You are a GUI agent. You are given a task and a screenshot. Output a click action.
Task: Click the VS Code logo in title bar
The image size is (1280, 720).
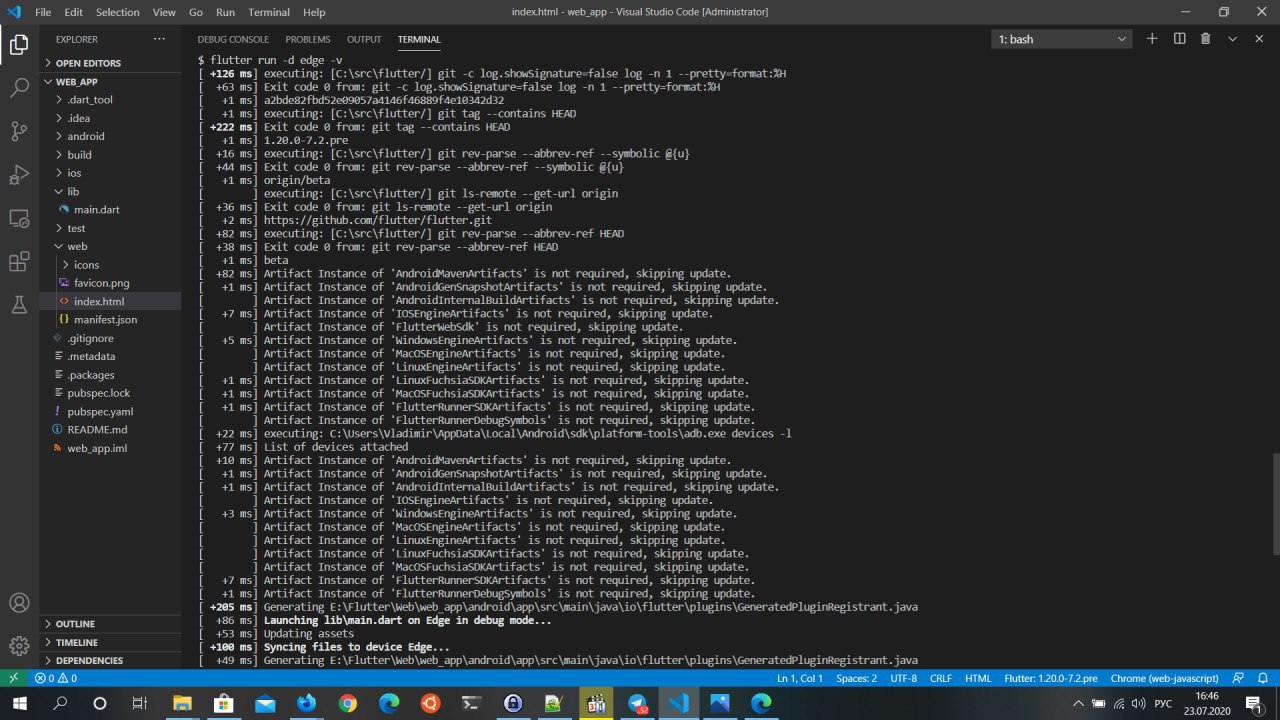[x=14, y=12]
